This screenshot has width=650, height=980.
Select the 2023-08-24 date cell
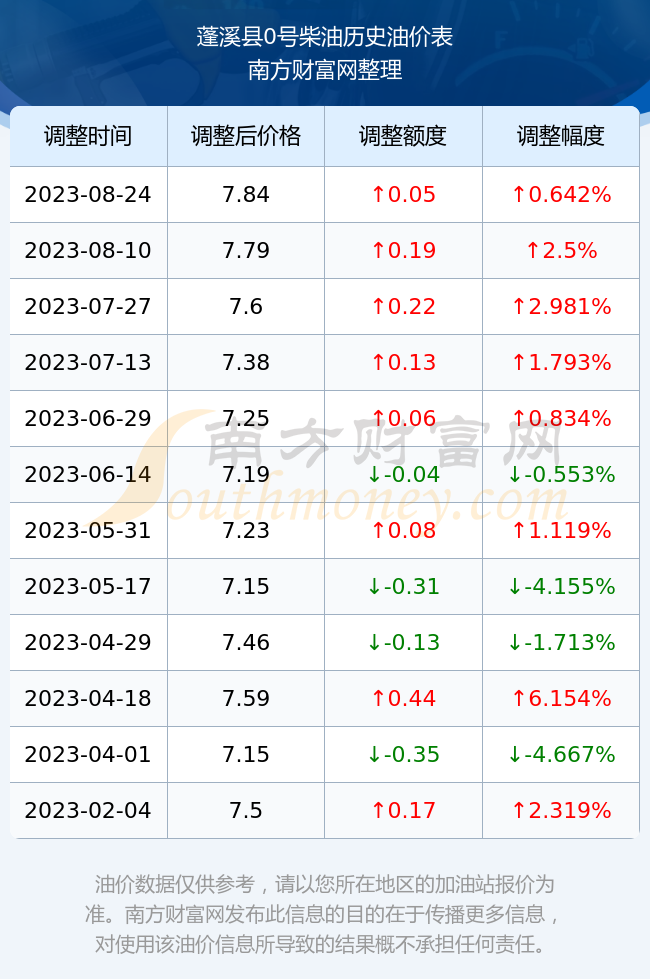click(88, 194)
